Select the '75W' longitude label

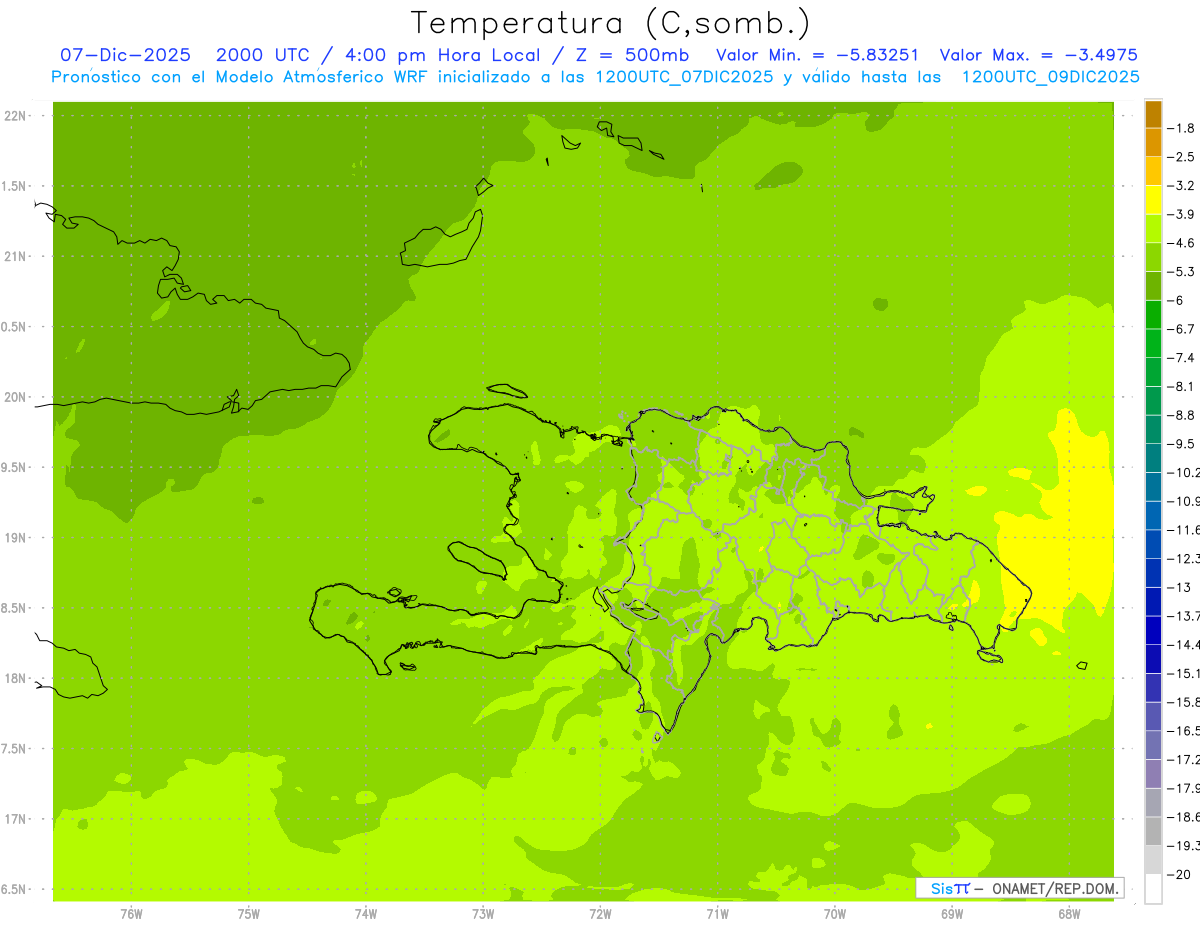point(249,913)
